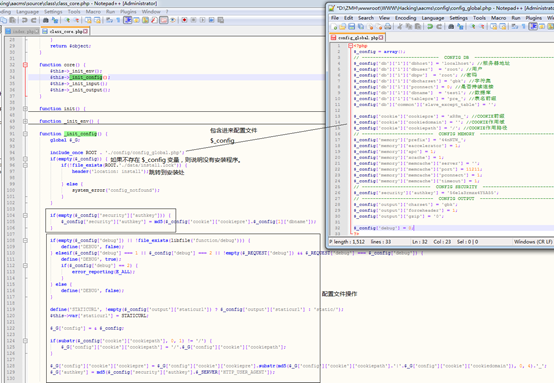
Task: Collapse cookiepath if-block fold marker line 124
Action: 25,341
